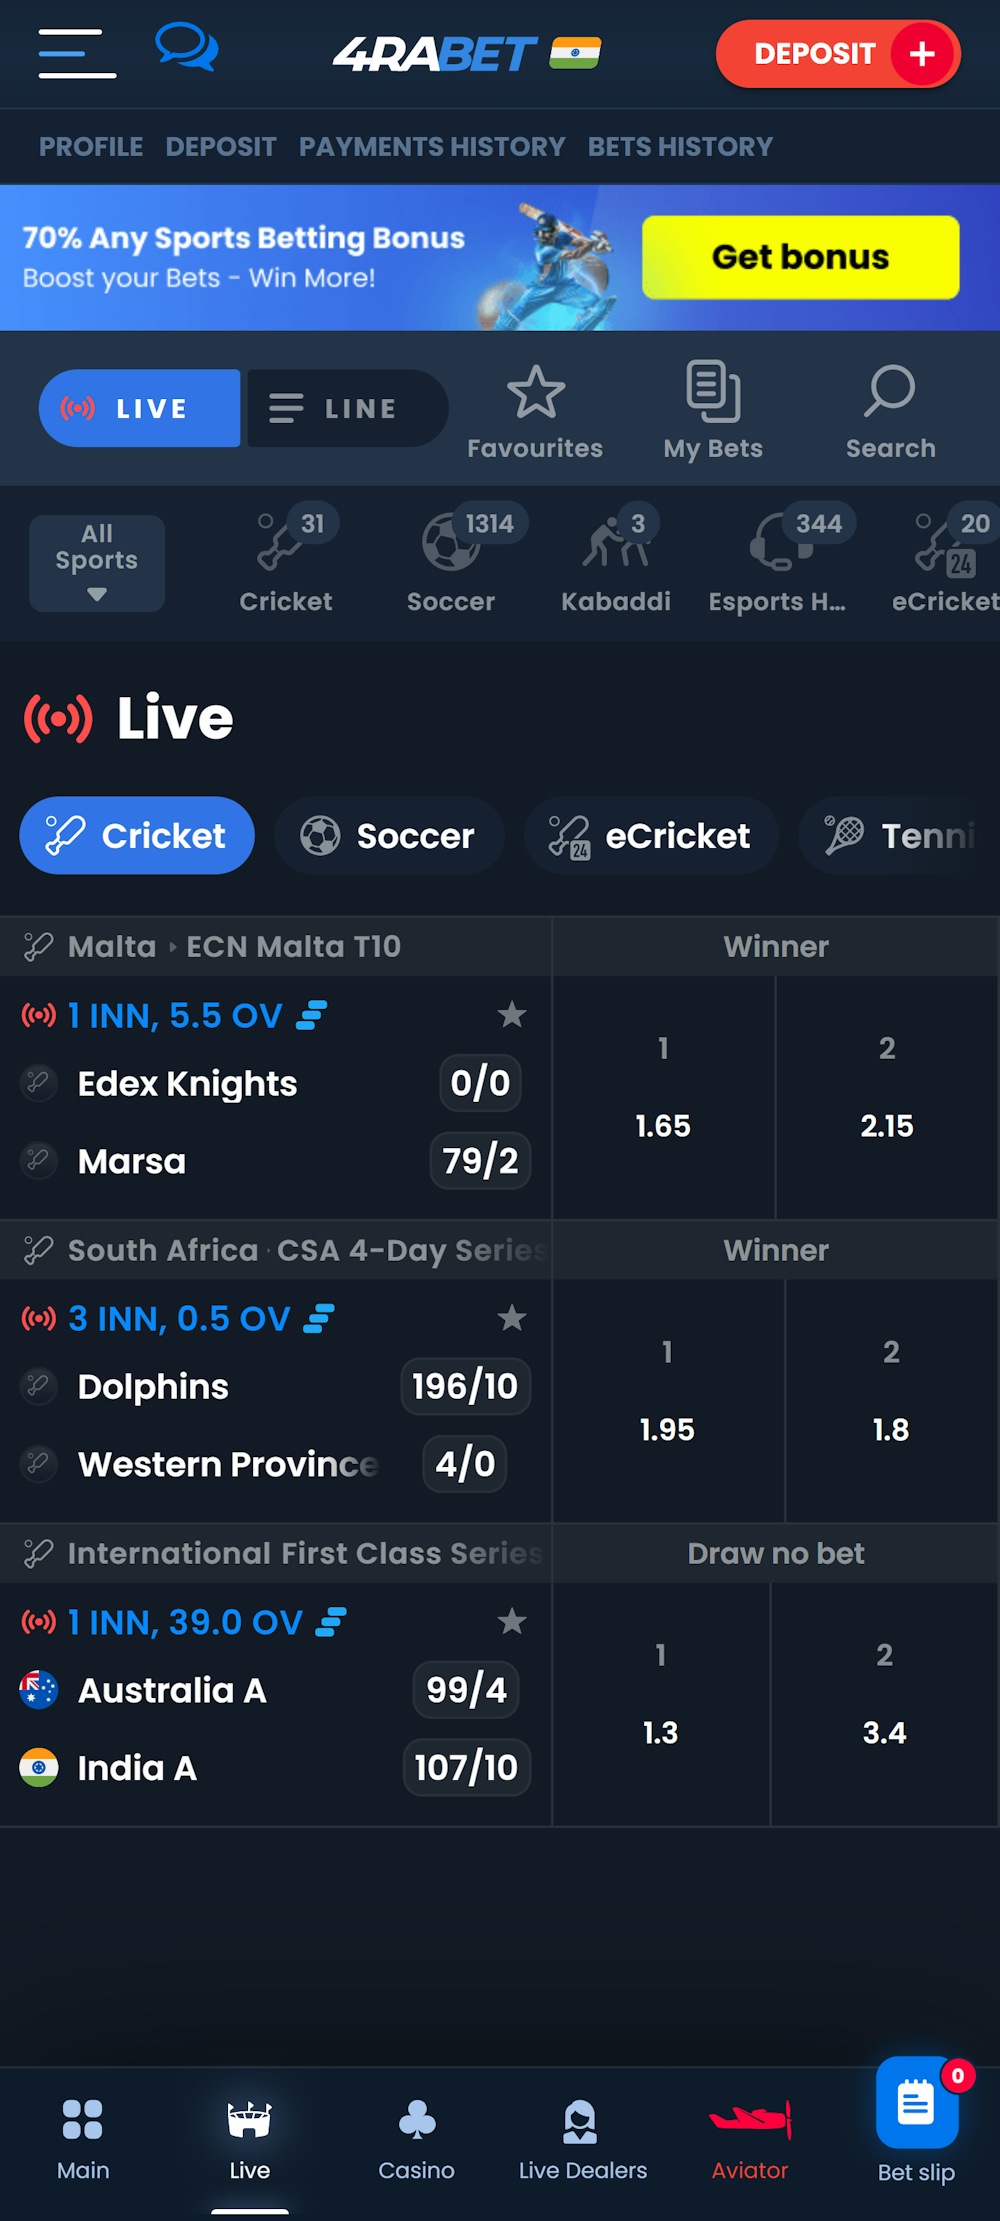1000x2221 pixels.
Task: Open the hamburger navigation menu
Action: [x=75, y=53]
